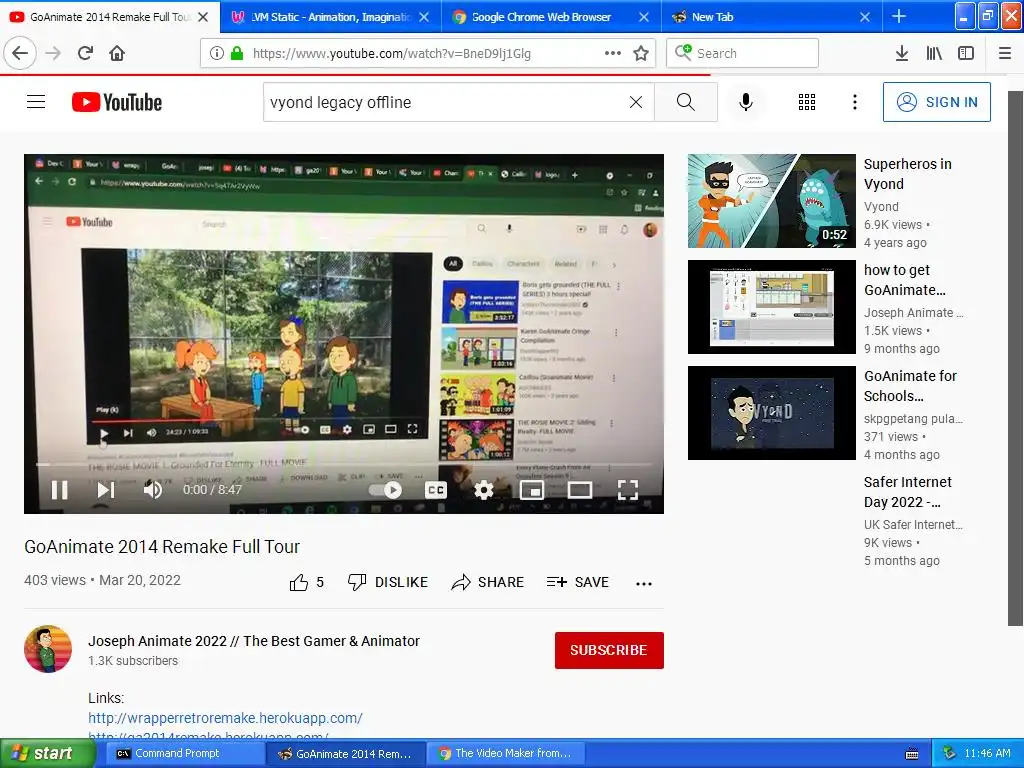
Task: Open the browser home page
Action: coord(117,53)
